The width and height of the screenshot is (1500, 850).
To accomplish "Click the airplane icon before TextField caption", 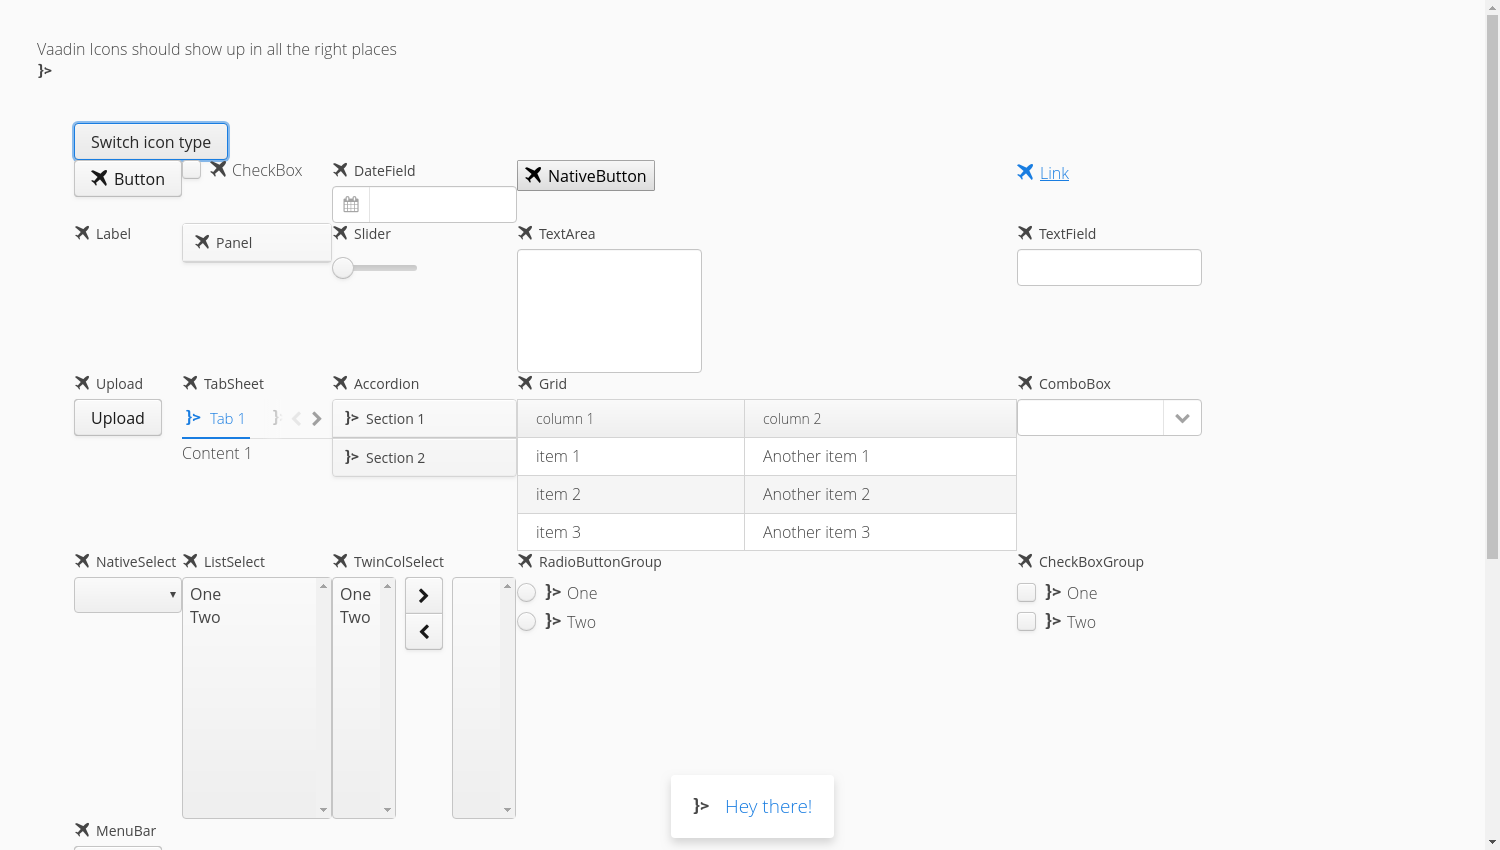I will [x=1025, y=233].
